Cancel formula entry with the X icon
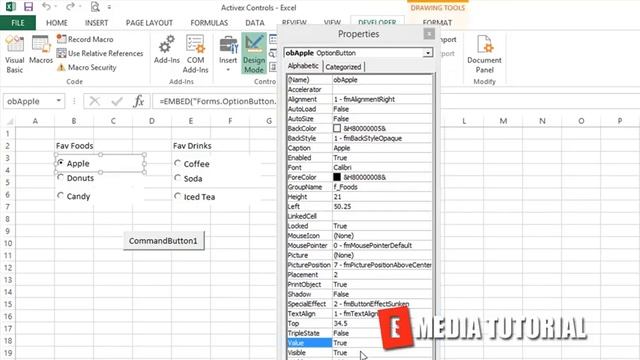Image resolution: width=640 pixels, height=360 pixels. tap(94, 101)
